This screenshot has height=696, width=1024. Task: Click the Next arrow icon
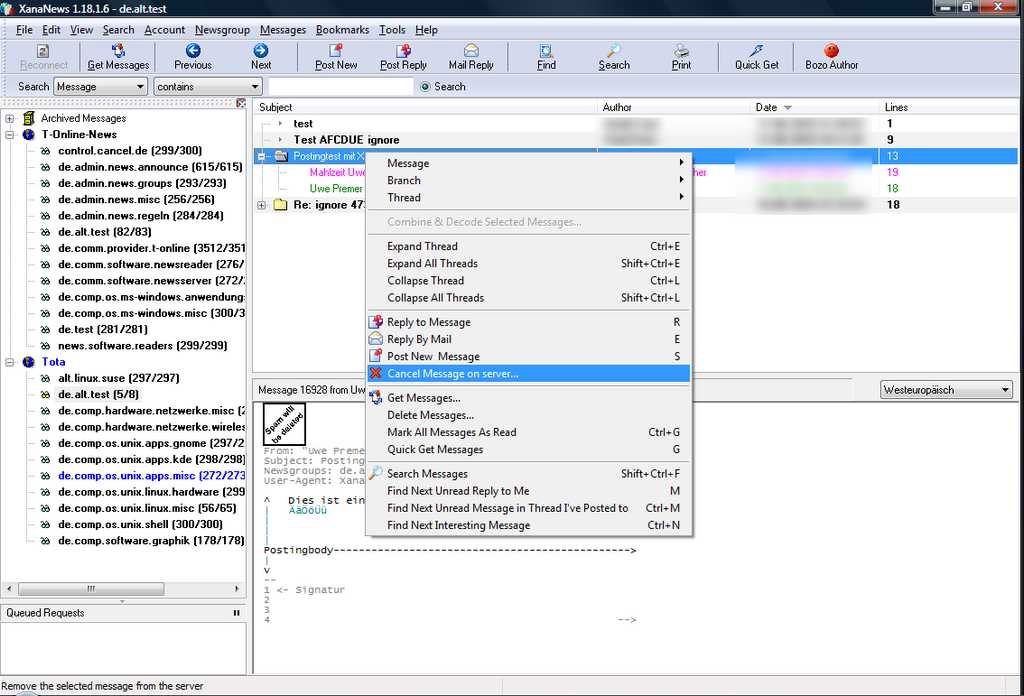(261, 51)
